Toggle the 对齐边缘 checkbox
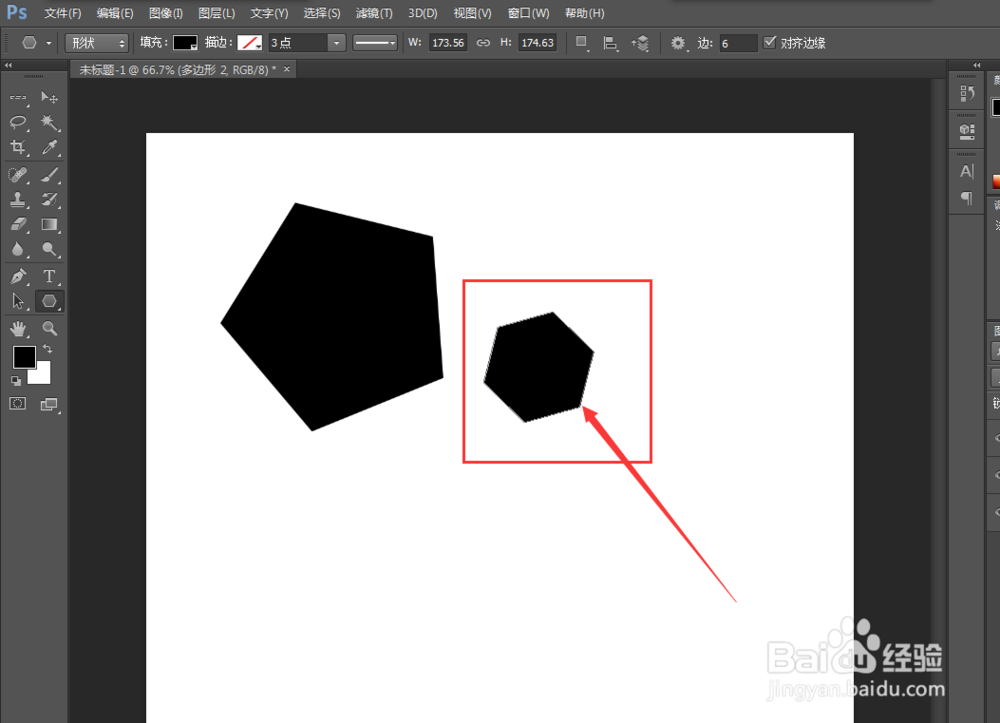 click(x=770, y=42)
